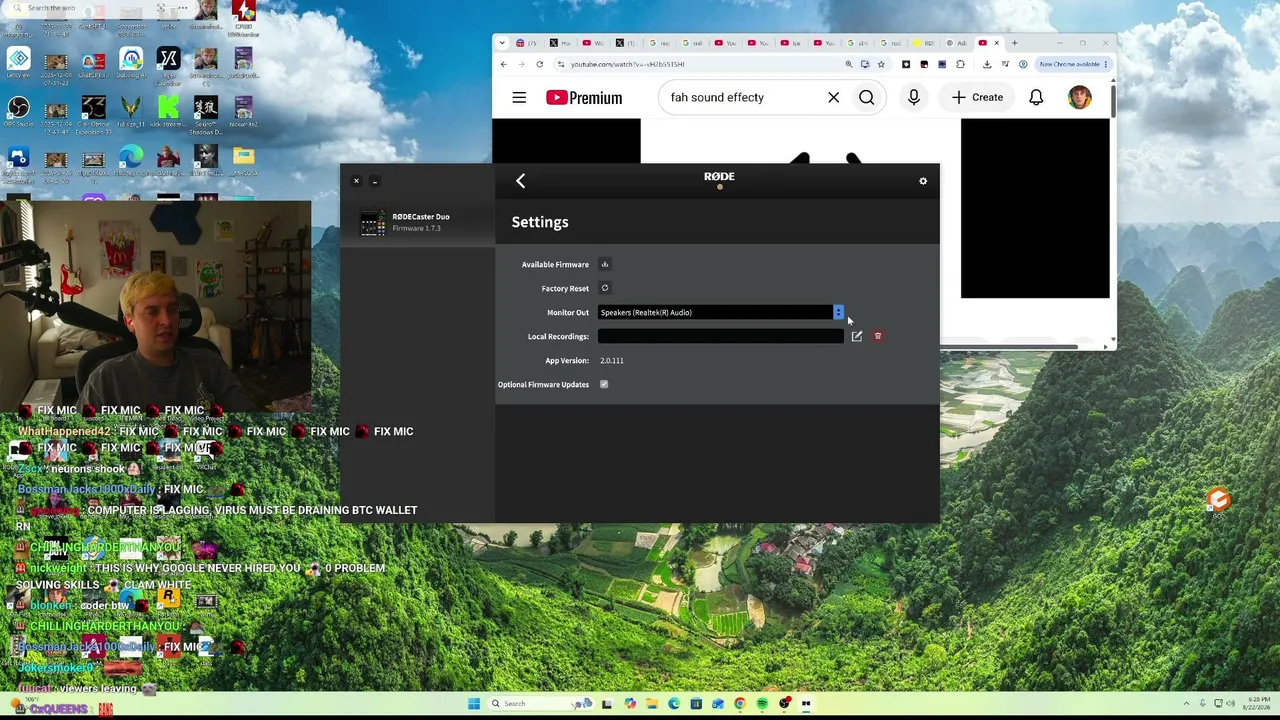Click the Local Recordings path field
The width and height of the screenshot is (1280, 720).
point(720,336)
